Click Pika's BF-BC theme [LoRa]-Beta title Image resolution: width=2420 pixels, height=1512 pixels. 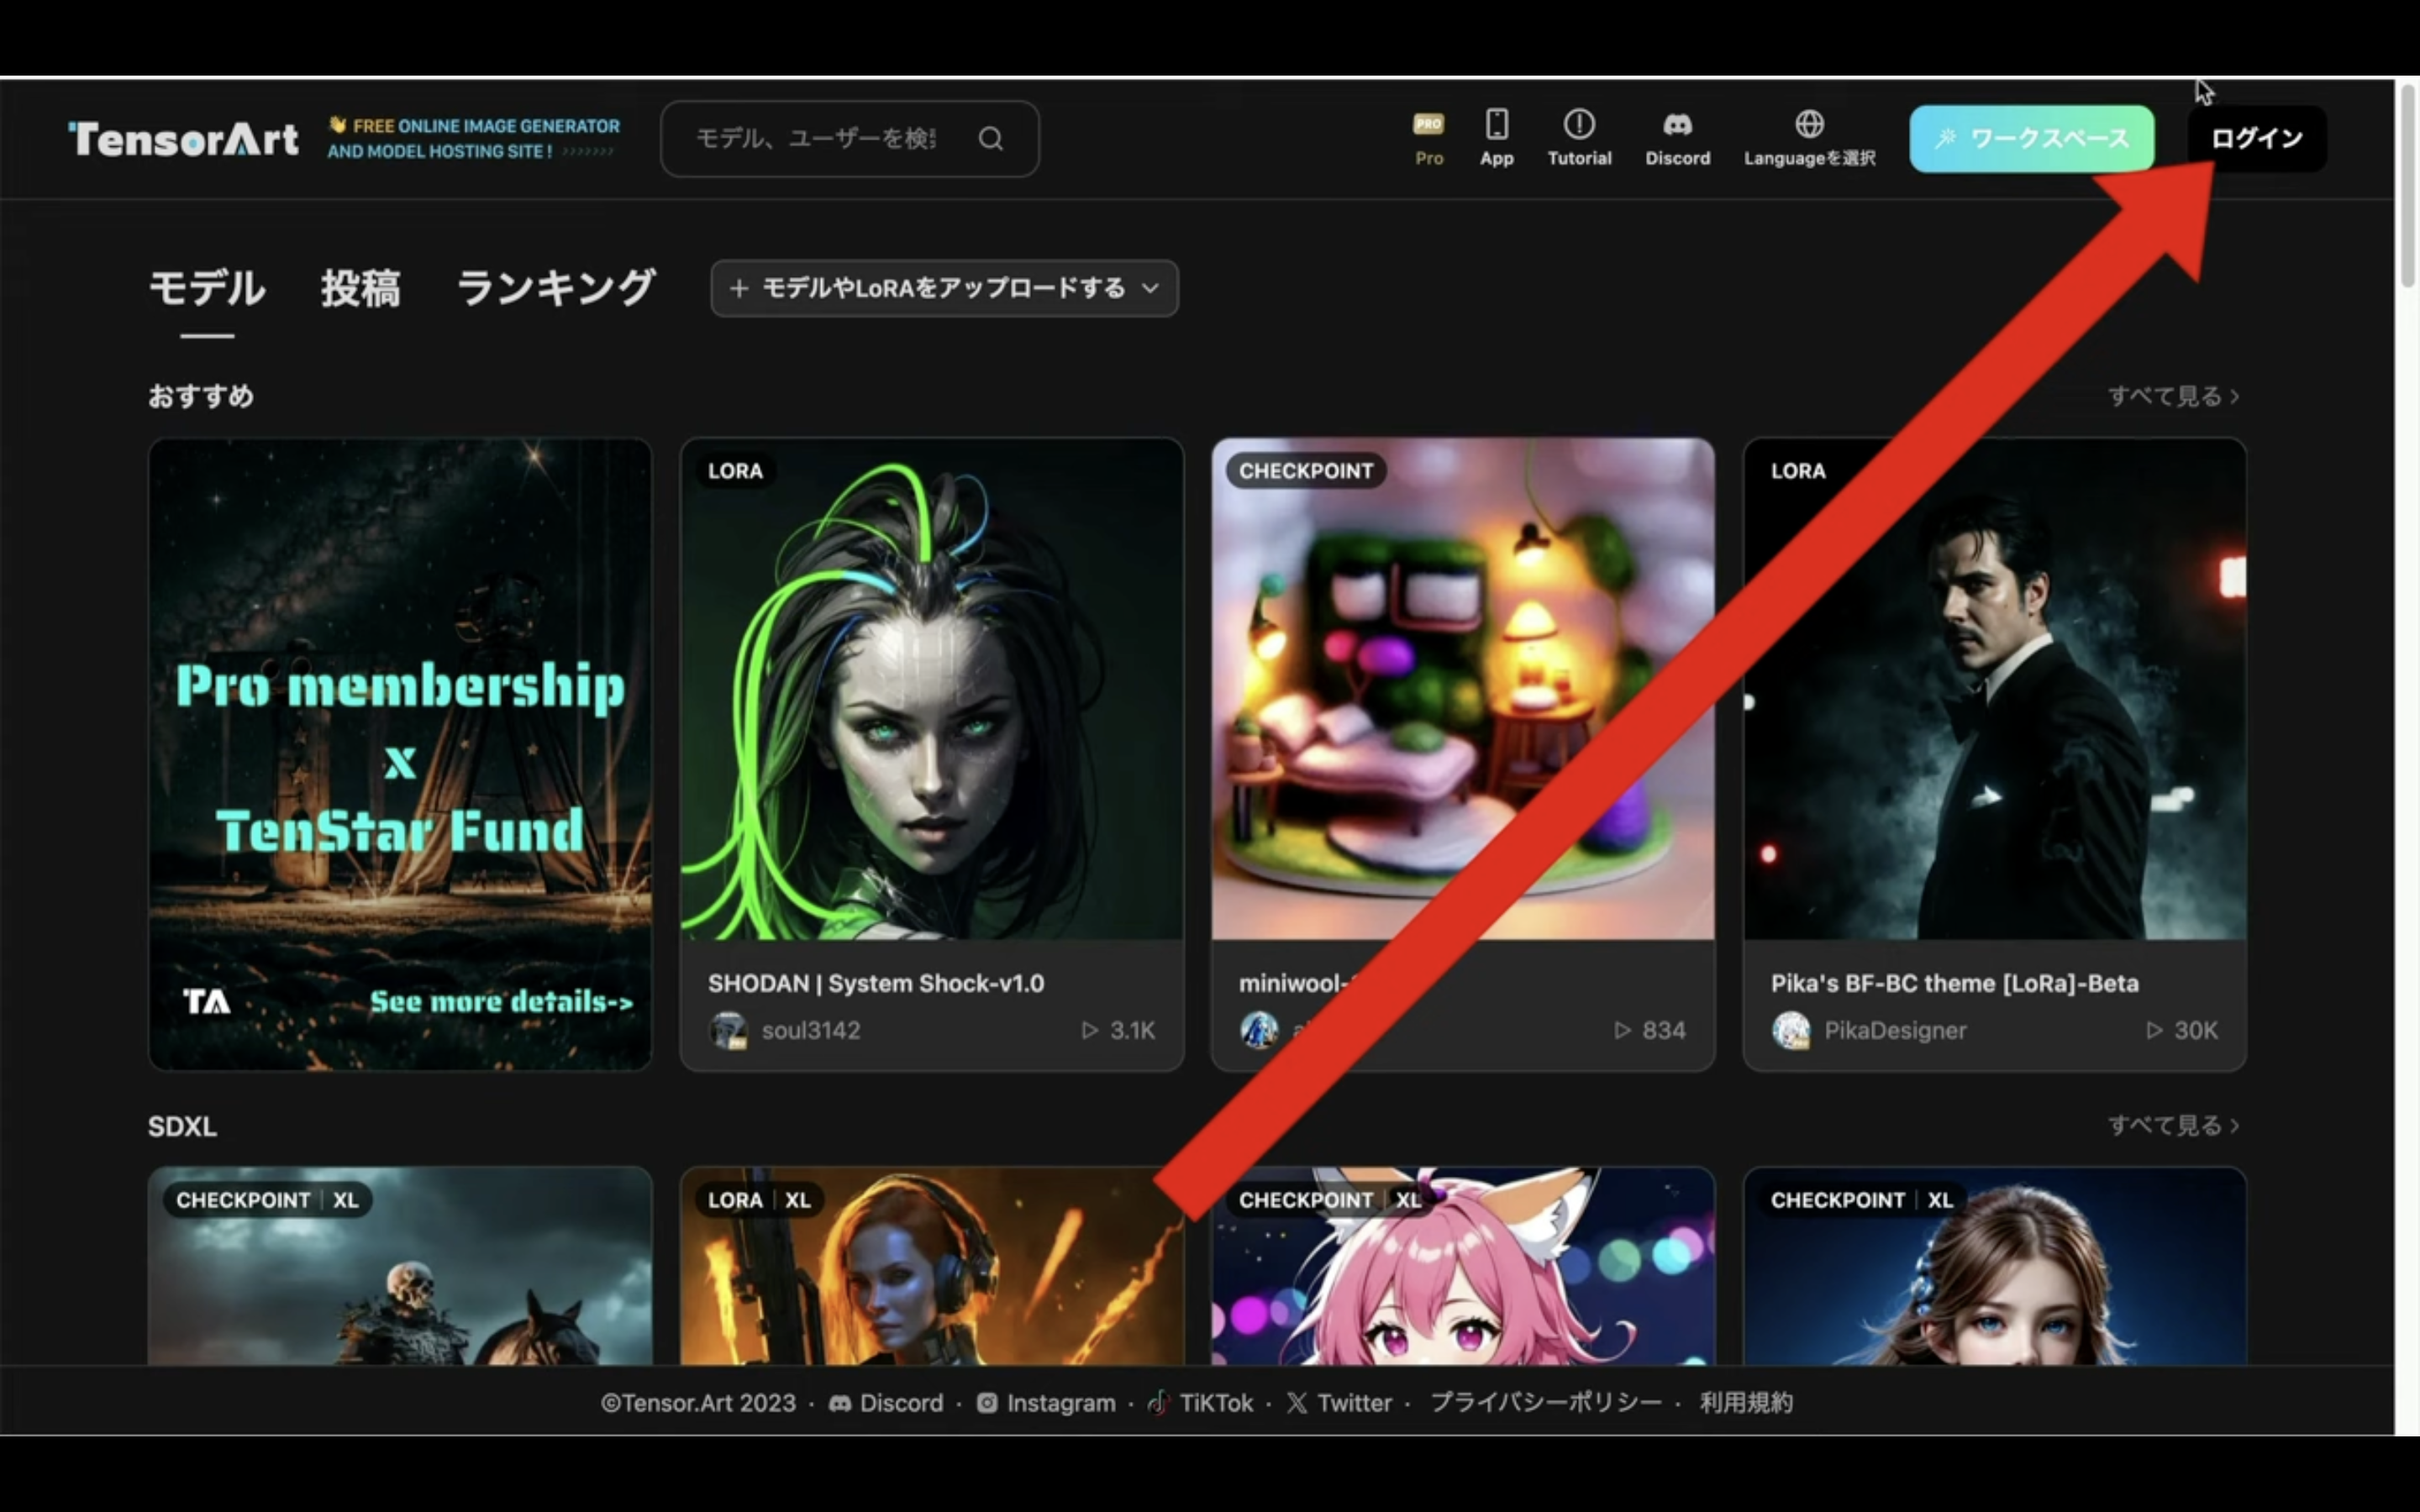click(1954, 983)
